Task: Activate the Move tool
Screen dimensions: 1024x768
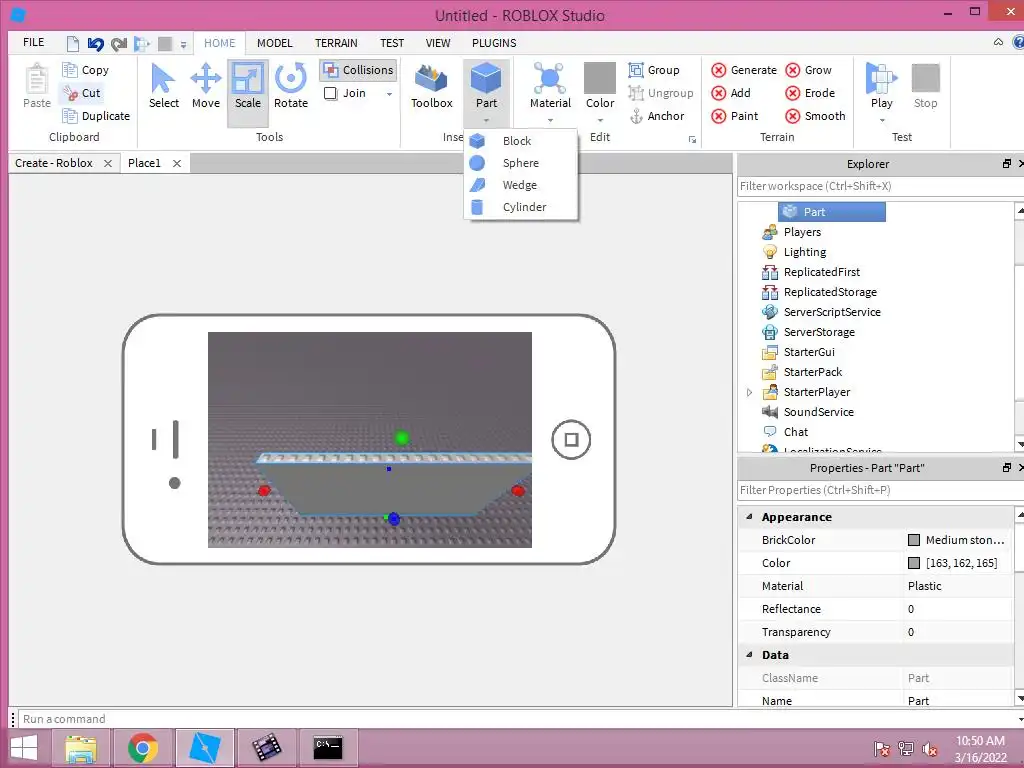Action: click(x=206, y=87)
